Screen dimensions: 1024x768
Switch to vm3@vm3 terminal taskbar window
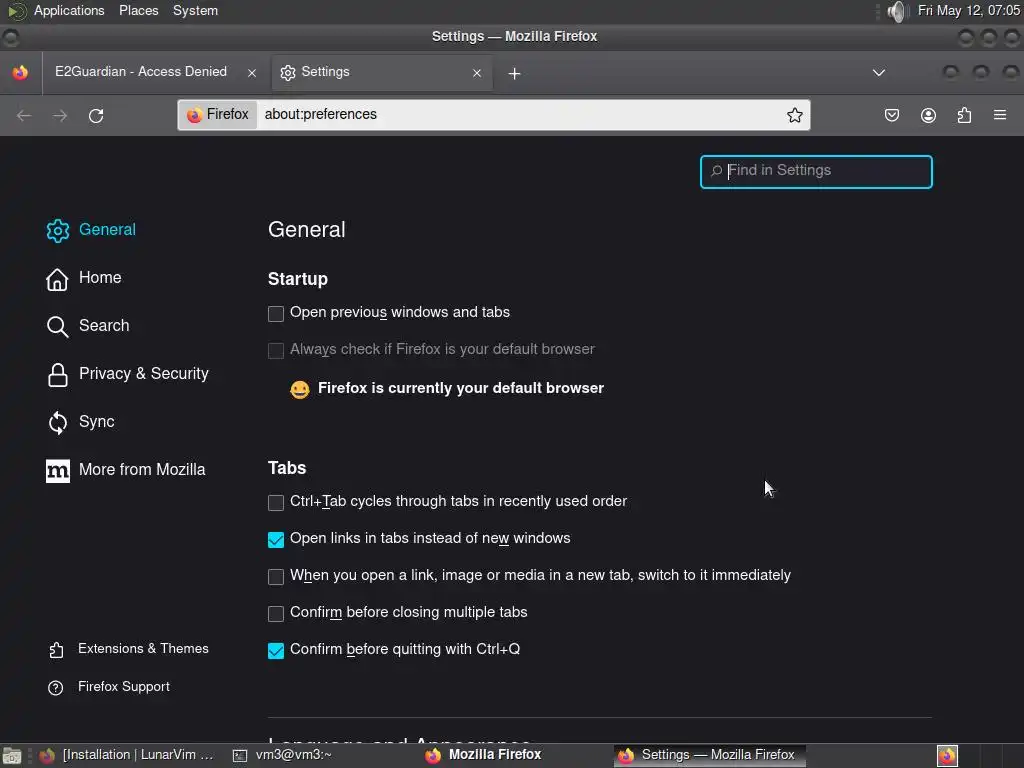pyautogui.click(x=282, y=755)
